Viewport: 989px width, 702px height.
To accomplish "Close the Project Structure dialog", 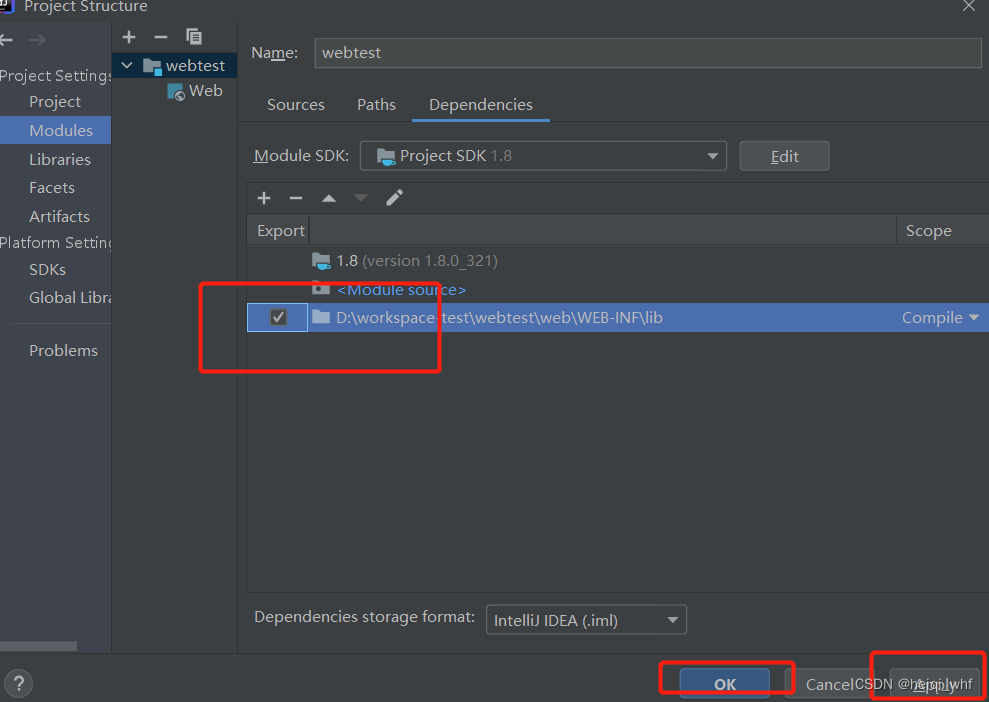I will 969,6.
